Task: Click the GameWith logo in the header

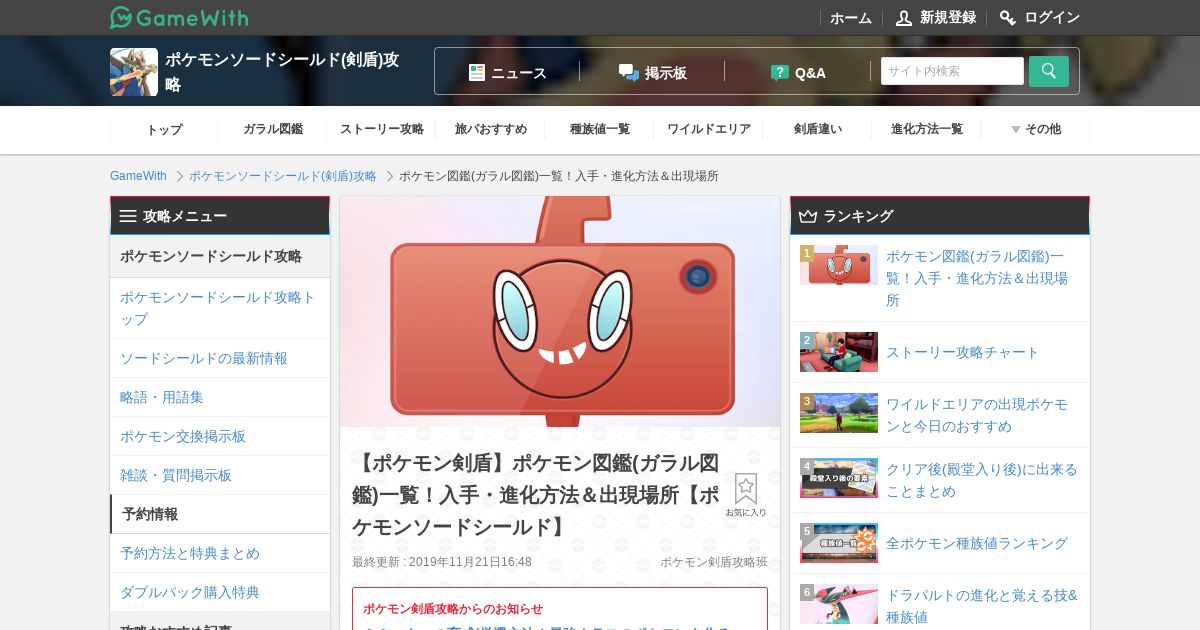Action: [x=179, y=17]
